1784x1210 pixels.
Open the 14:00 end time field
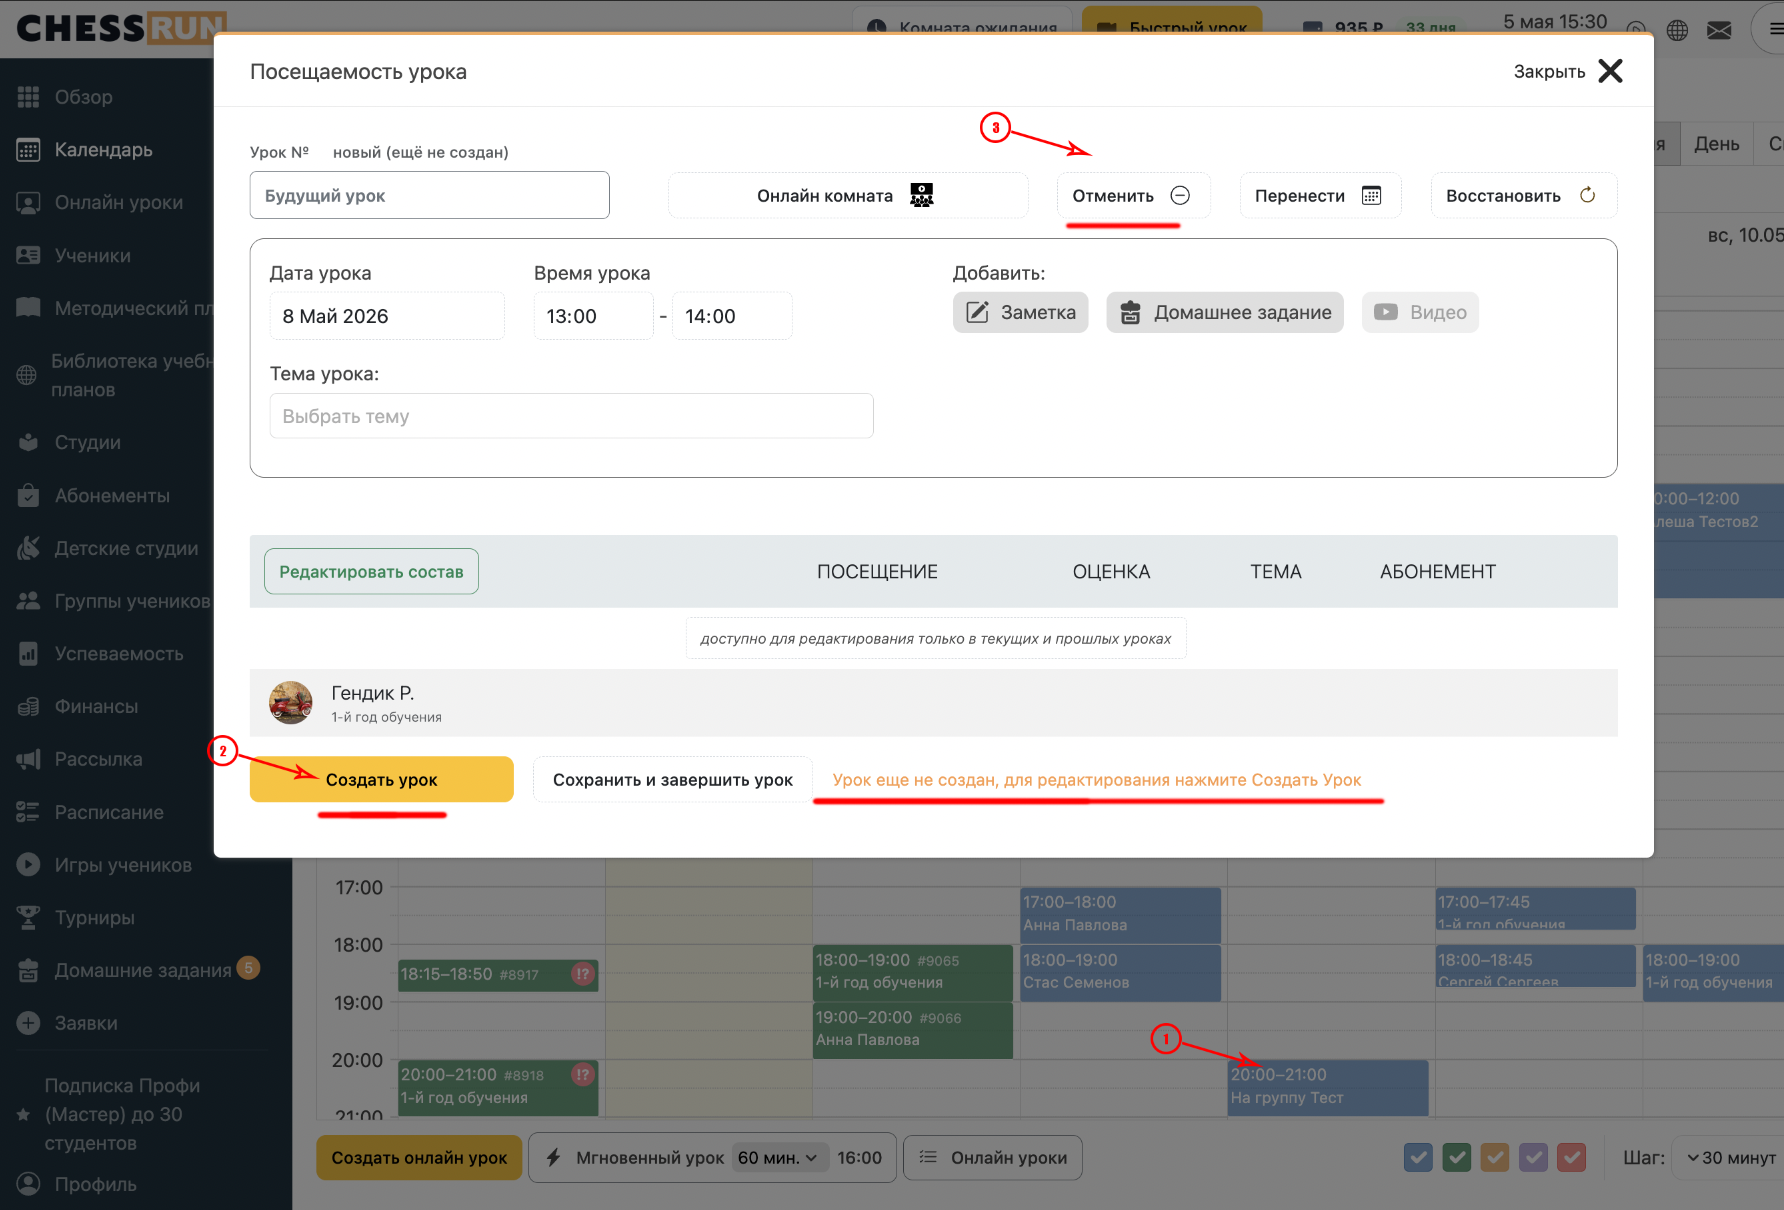tap(732, 316)
